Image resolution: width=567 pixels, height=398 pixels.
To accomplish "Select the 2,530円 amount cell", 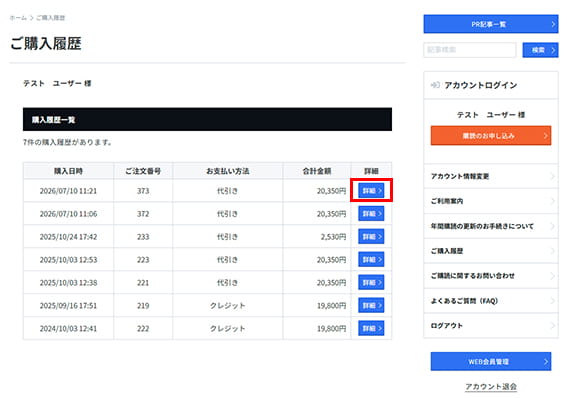I will (x=317, y=237).
